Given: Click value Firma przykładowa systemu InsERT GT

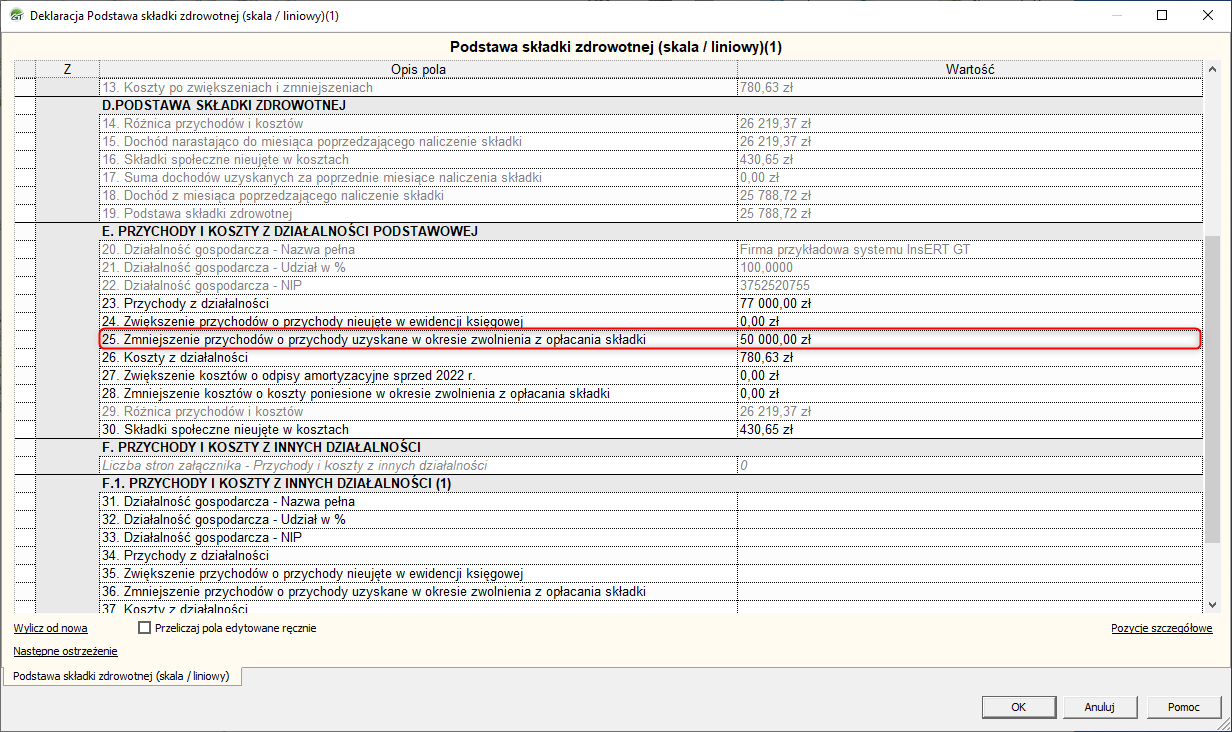Looking at the screenshot, I should (969, 249).
